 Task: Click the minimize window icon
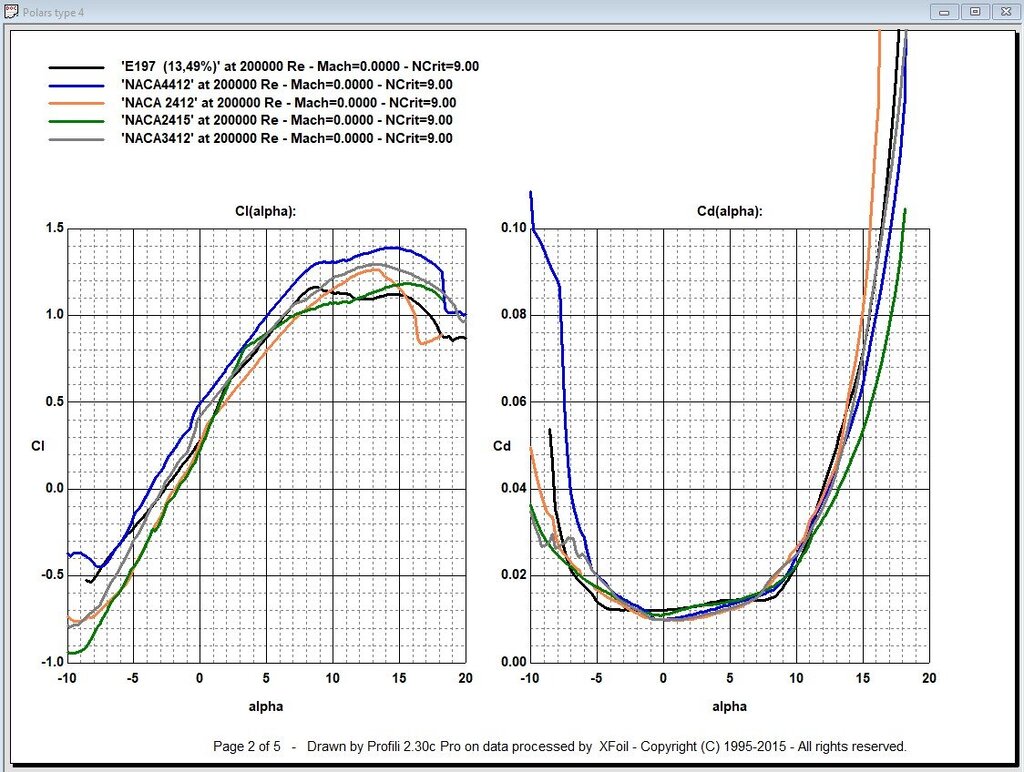pyautogui.click(x=944, y=11)
